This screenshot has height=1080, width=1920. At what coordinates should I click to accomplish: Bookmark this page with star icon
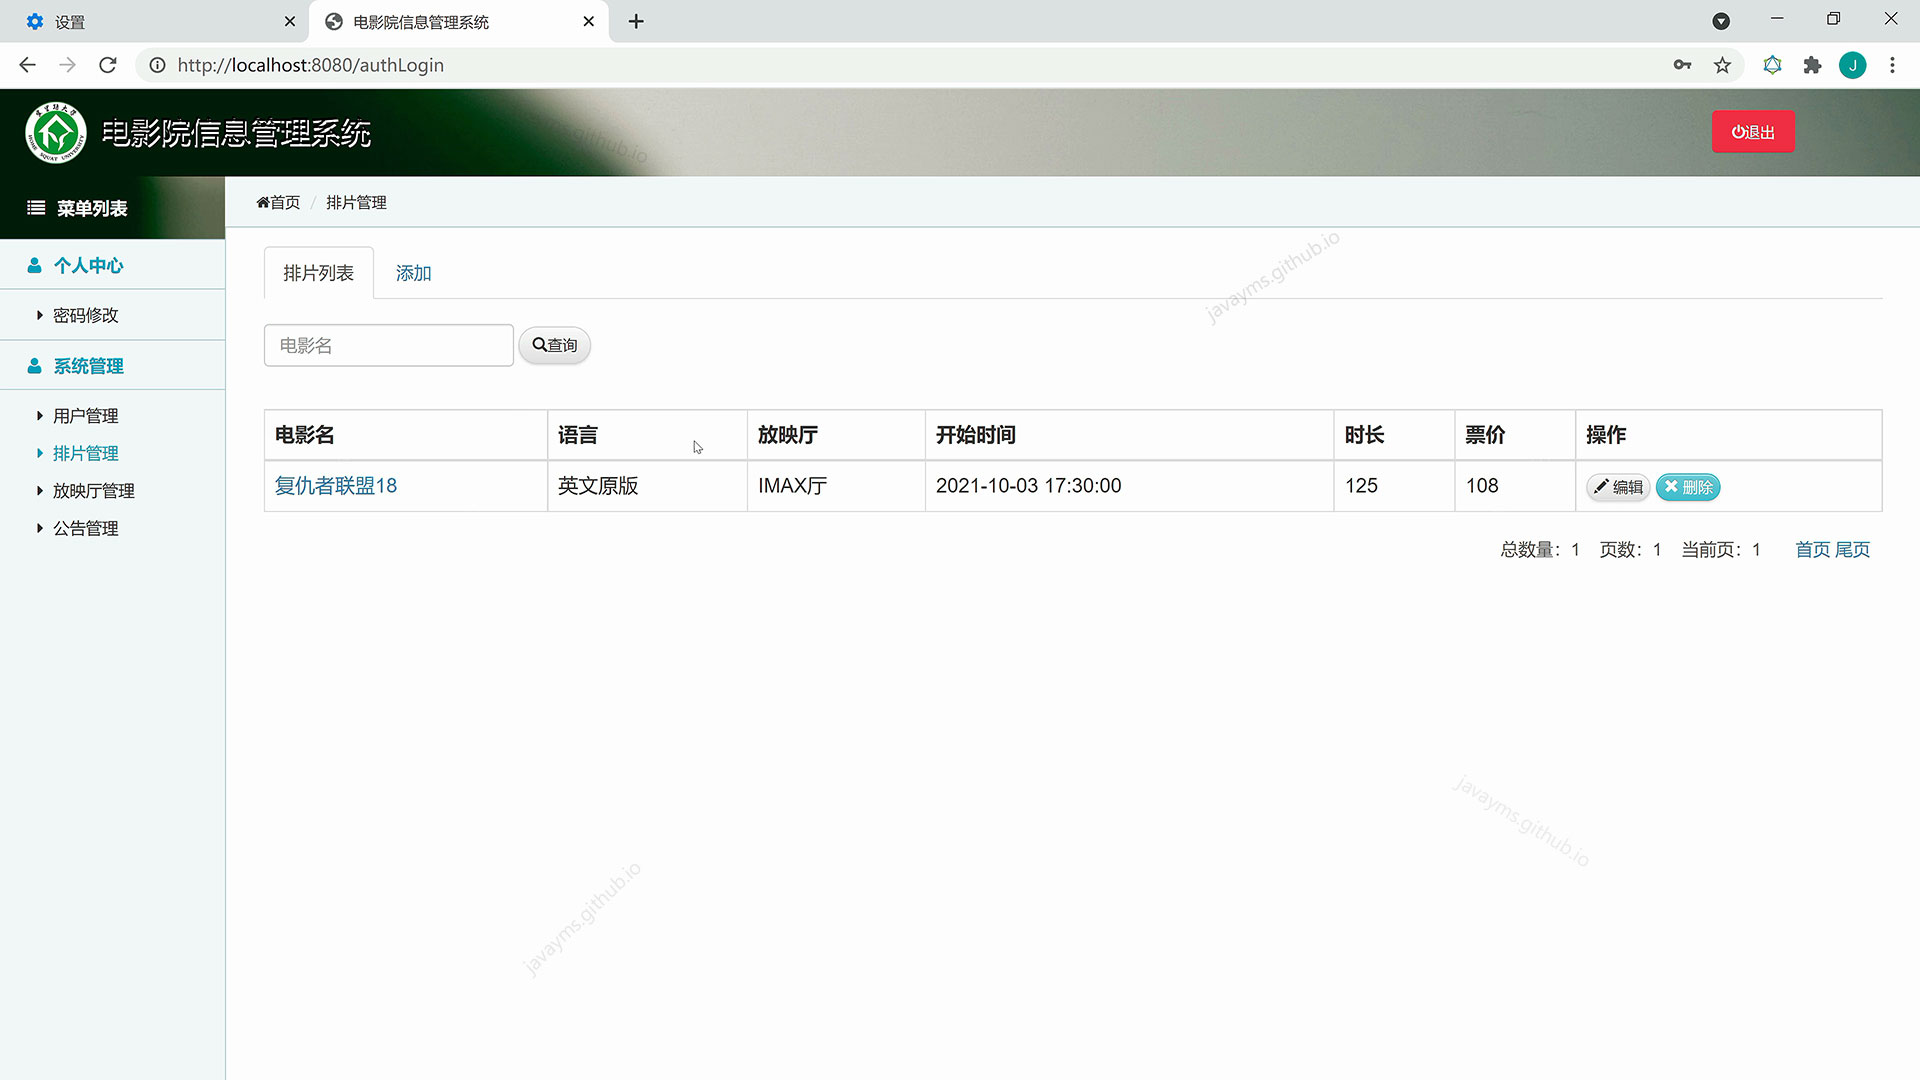click(1722, 65)
